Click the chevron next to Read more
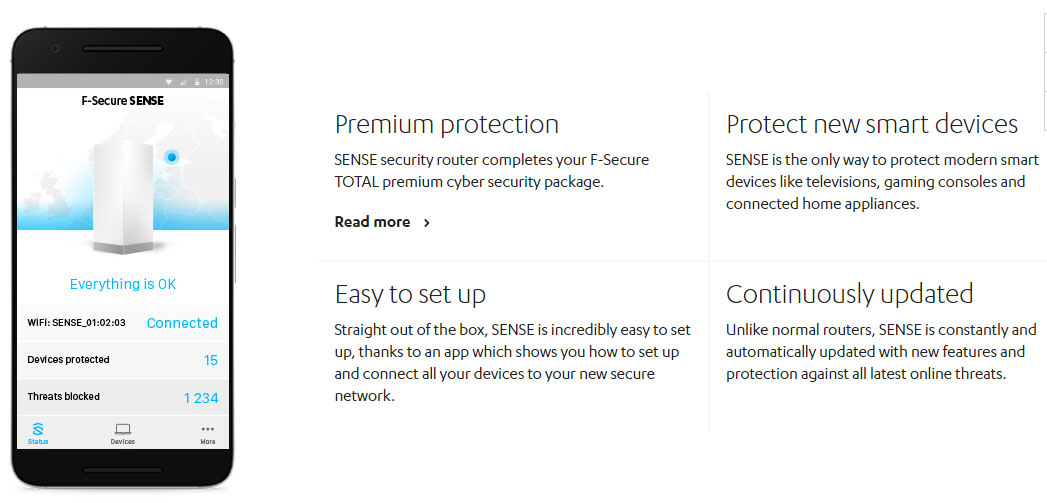This screenshot has width=1047, height=503. click(x=427, y=222)
